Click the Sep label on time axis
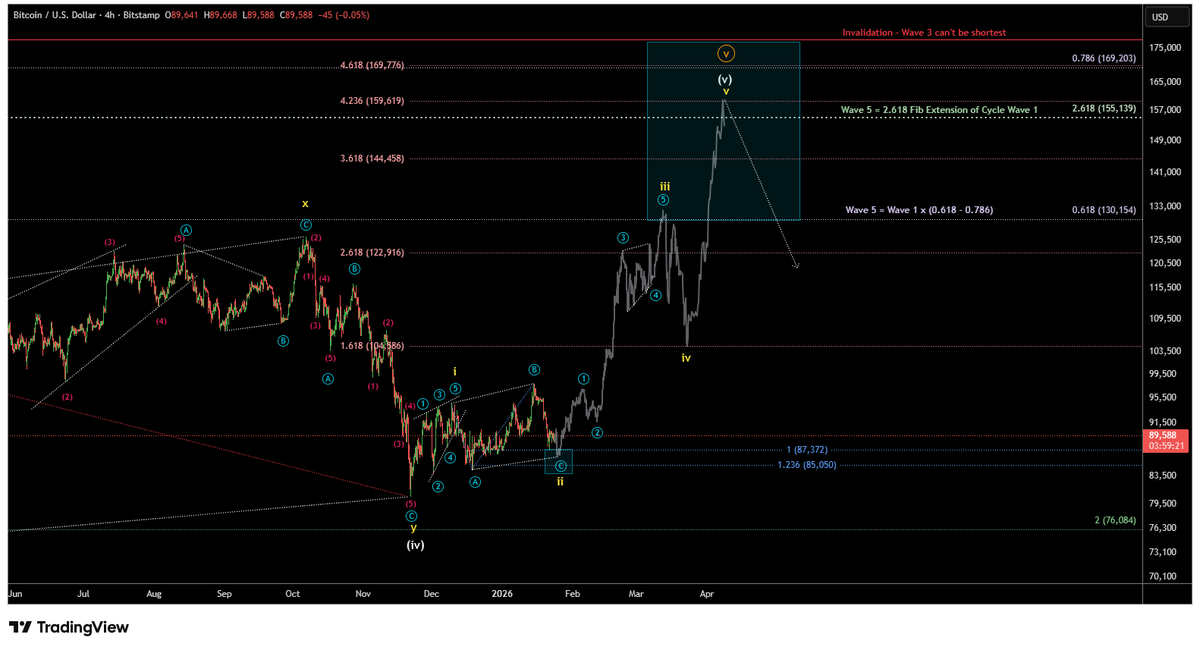This screenshot has height=650, width=1200. click(224, 593)
